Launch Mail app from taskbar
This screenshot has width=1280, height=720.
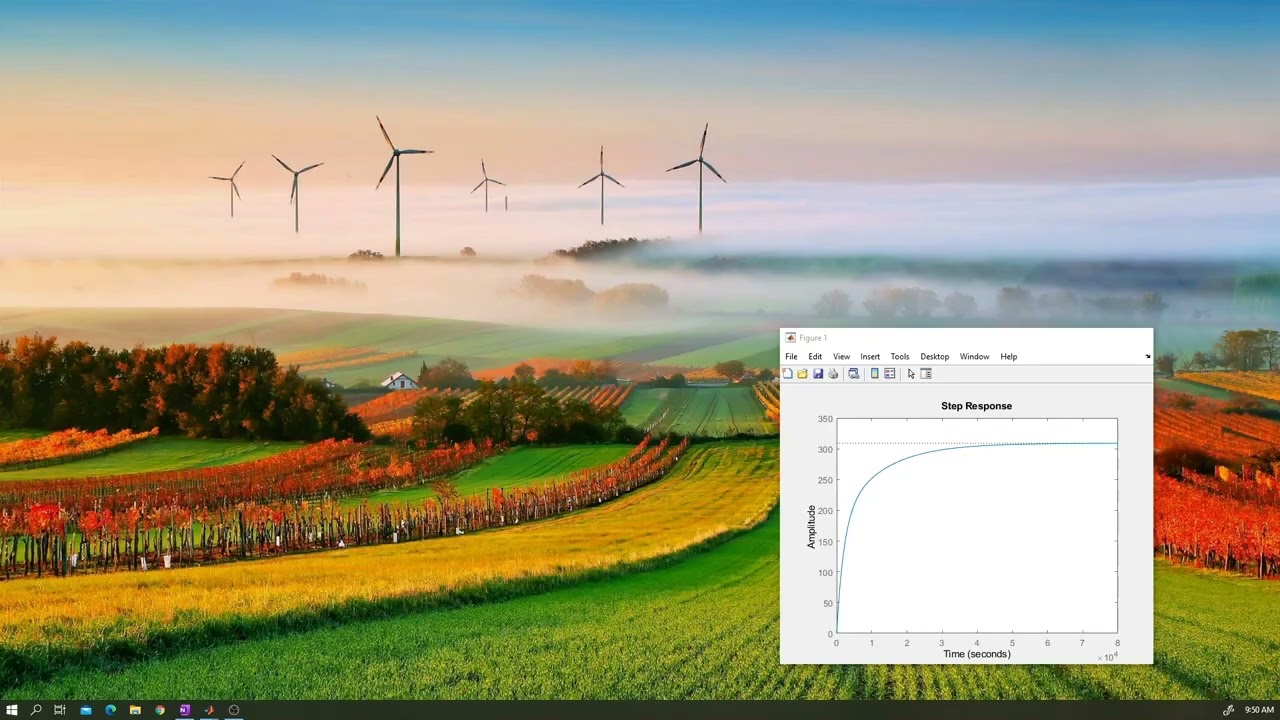[x=86, y=710]
